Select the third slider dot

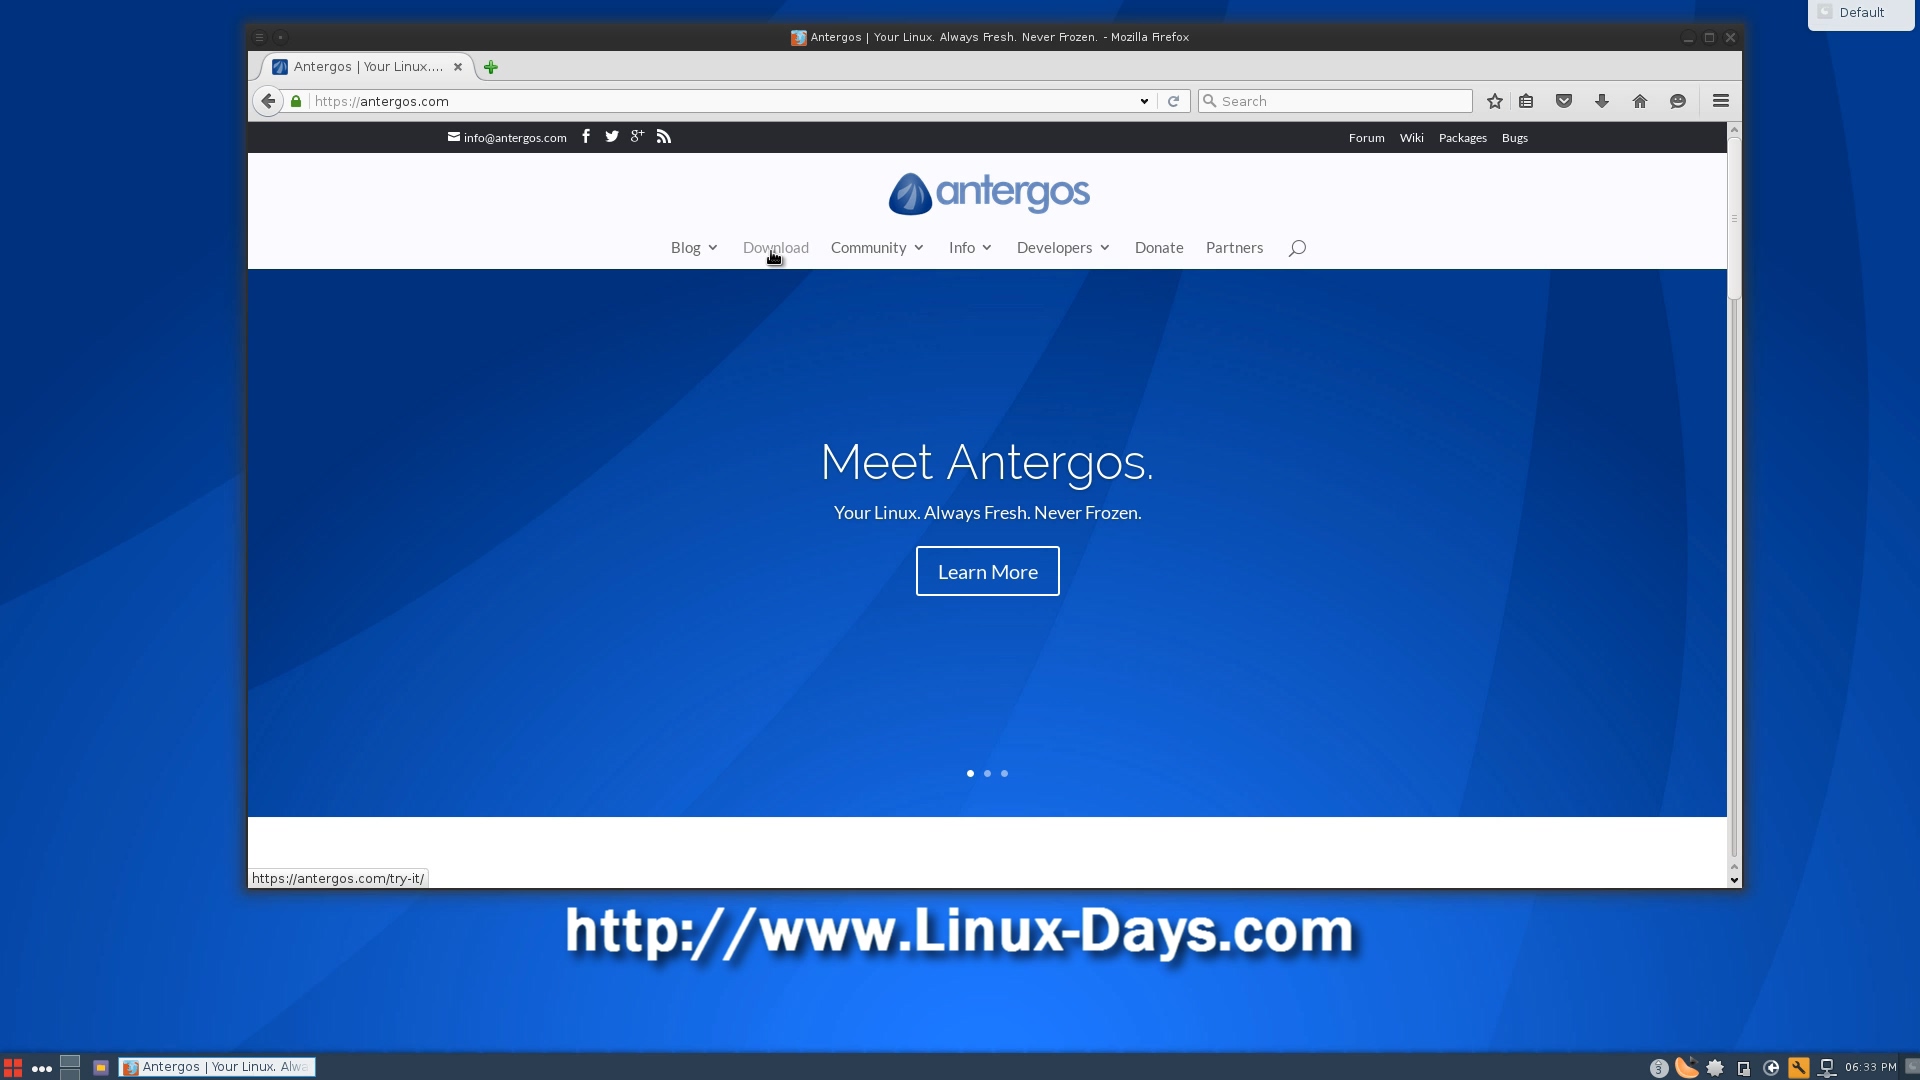(x=1004, y=773)
